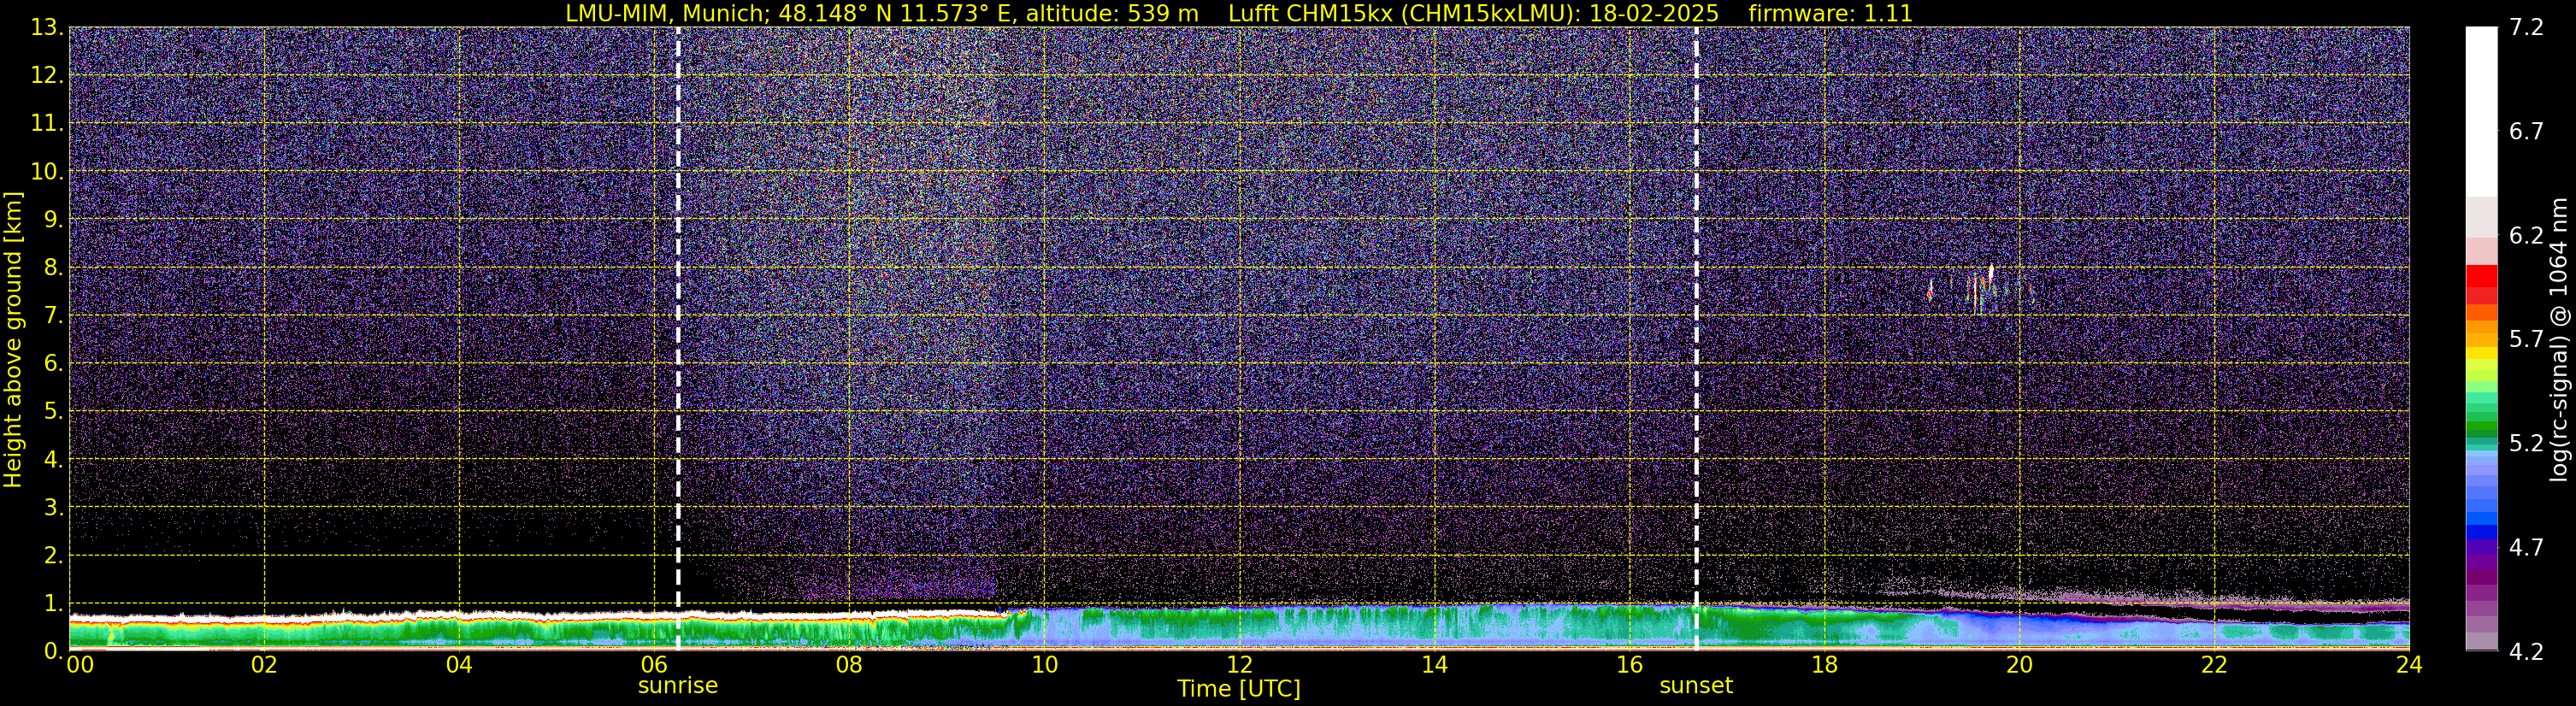Click the y-axis tick label "3."
The width and height of the screenshot is (2576, 706).
pos(53,508)
